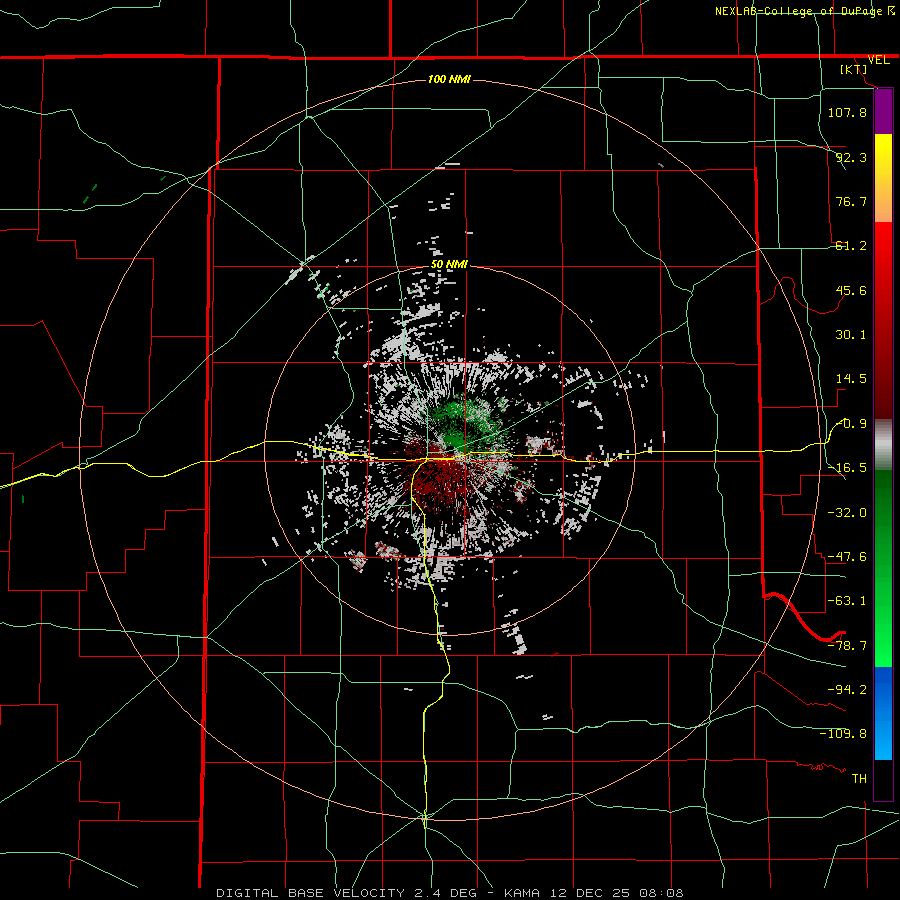The height and width of the screenshot is (900, 900).
Task: Click the 30.1 legend value
Action: click(x=851, y=335)
